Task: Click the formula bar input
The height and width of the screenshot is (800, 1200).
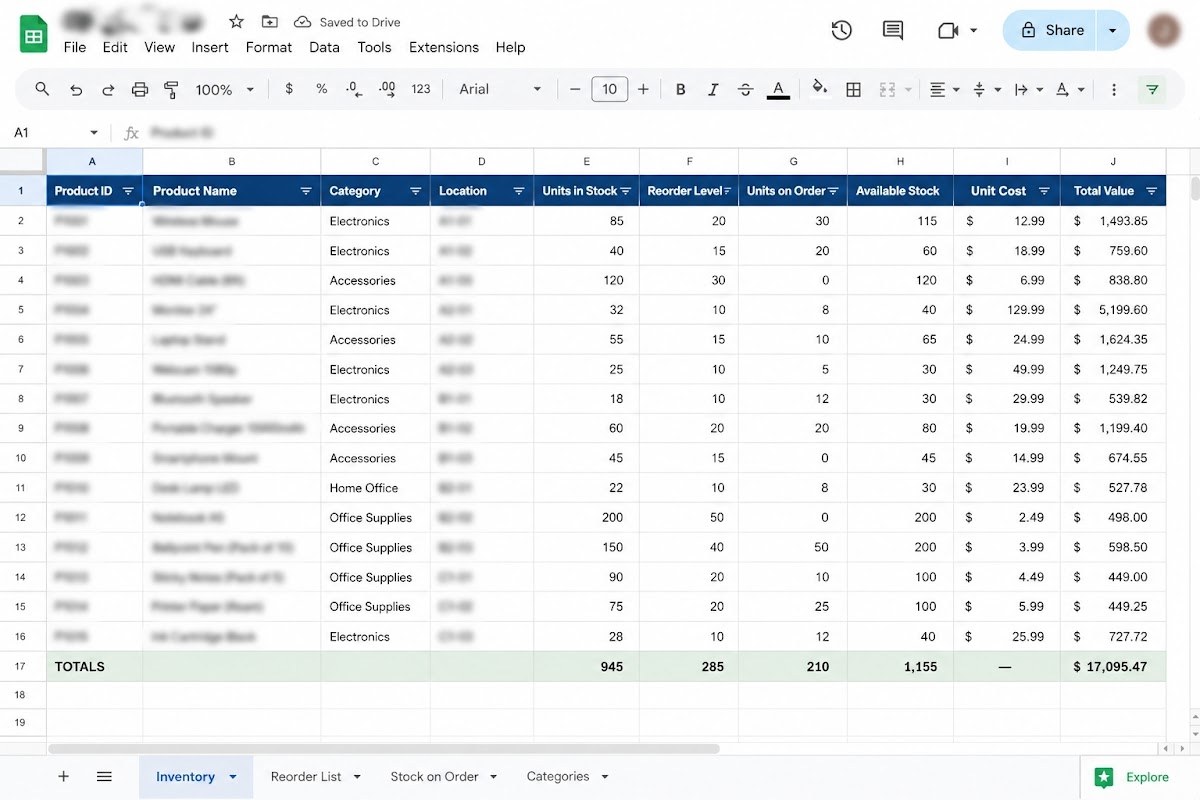Action: pos(660,132)
